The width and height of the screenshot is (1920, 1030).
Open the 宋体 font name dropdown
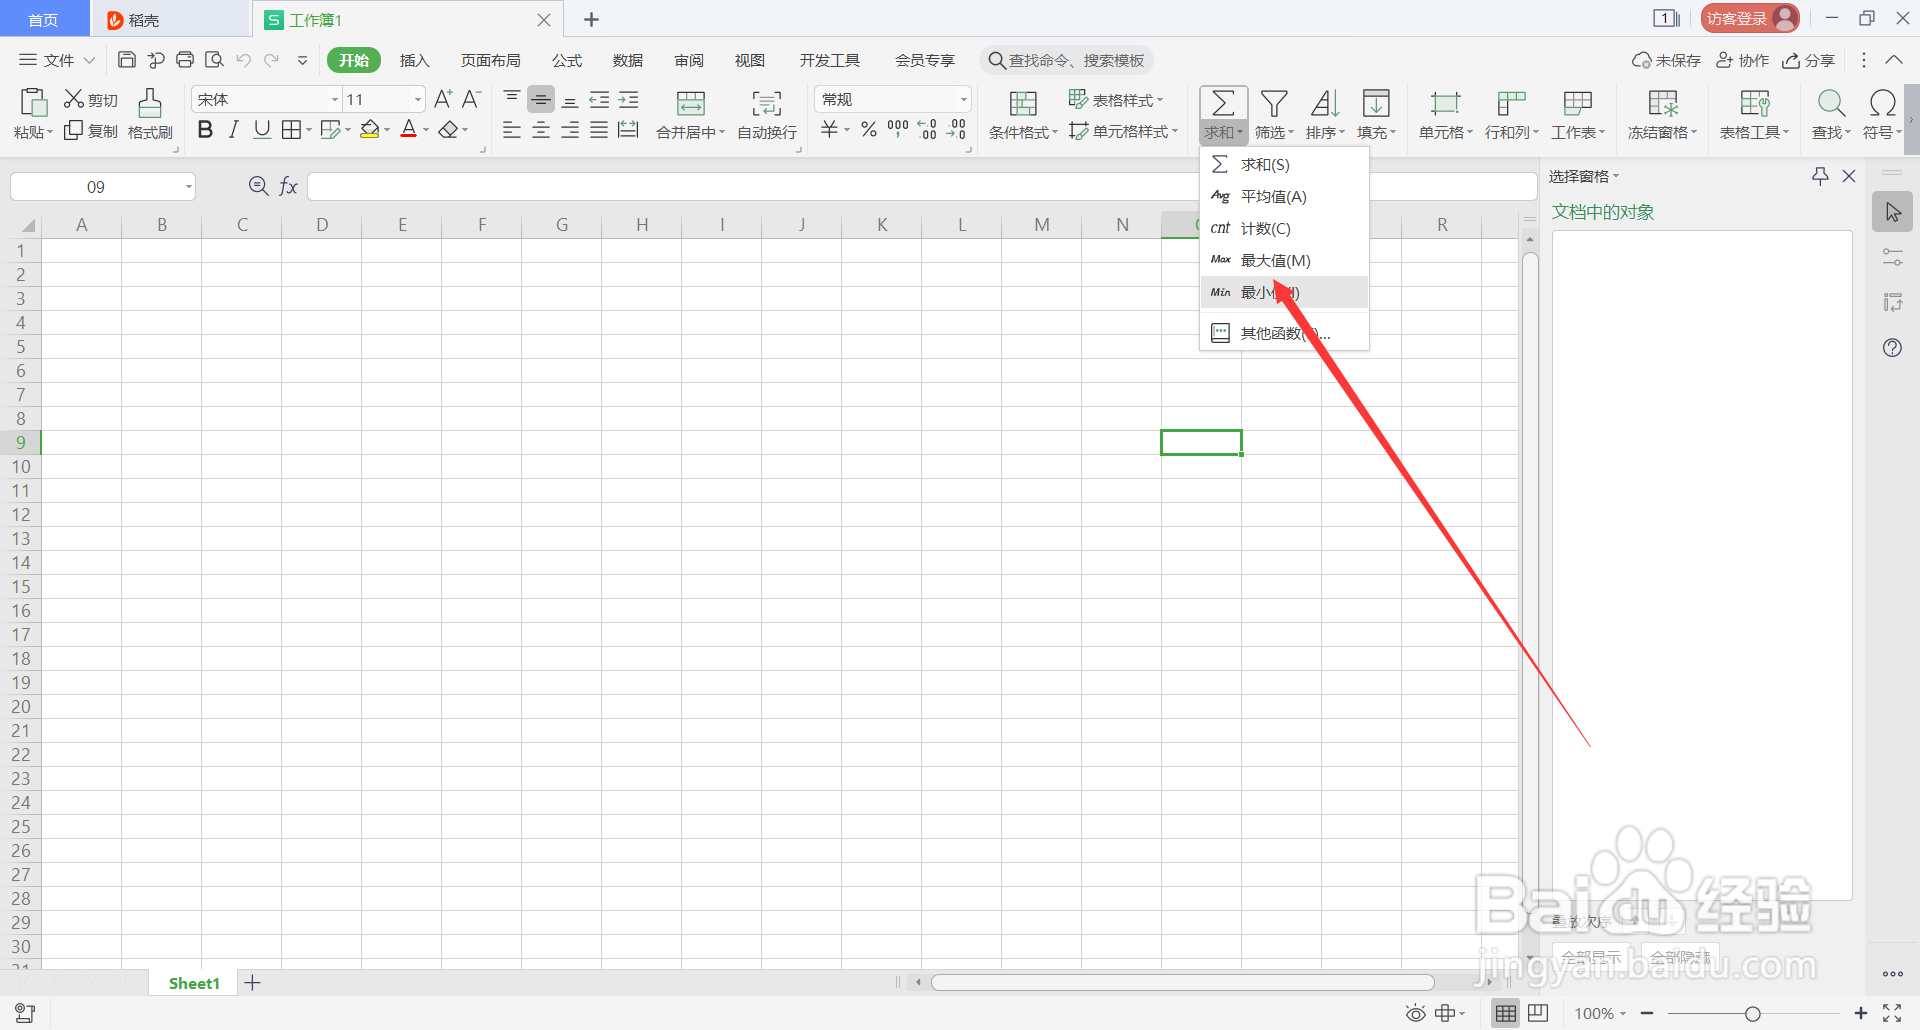(x=334, y=98)
